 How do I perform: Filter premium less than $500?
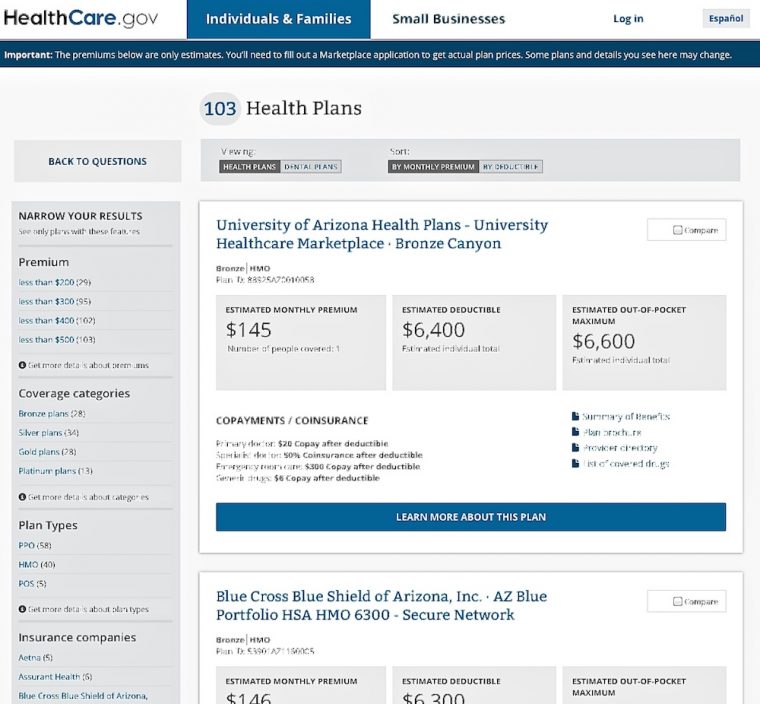(57, 340)
